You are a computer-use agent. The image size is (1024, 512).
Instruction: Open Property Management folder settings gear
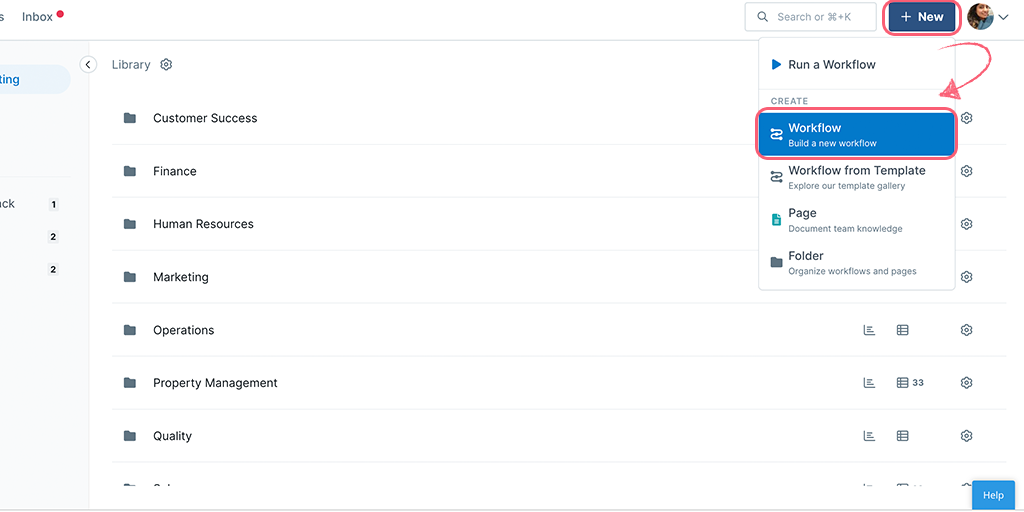[x=966, y=383]
